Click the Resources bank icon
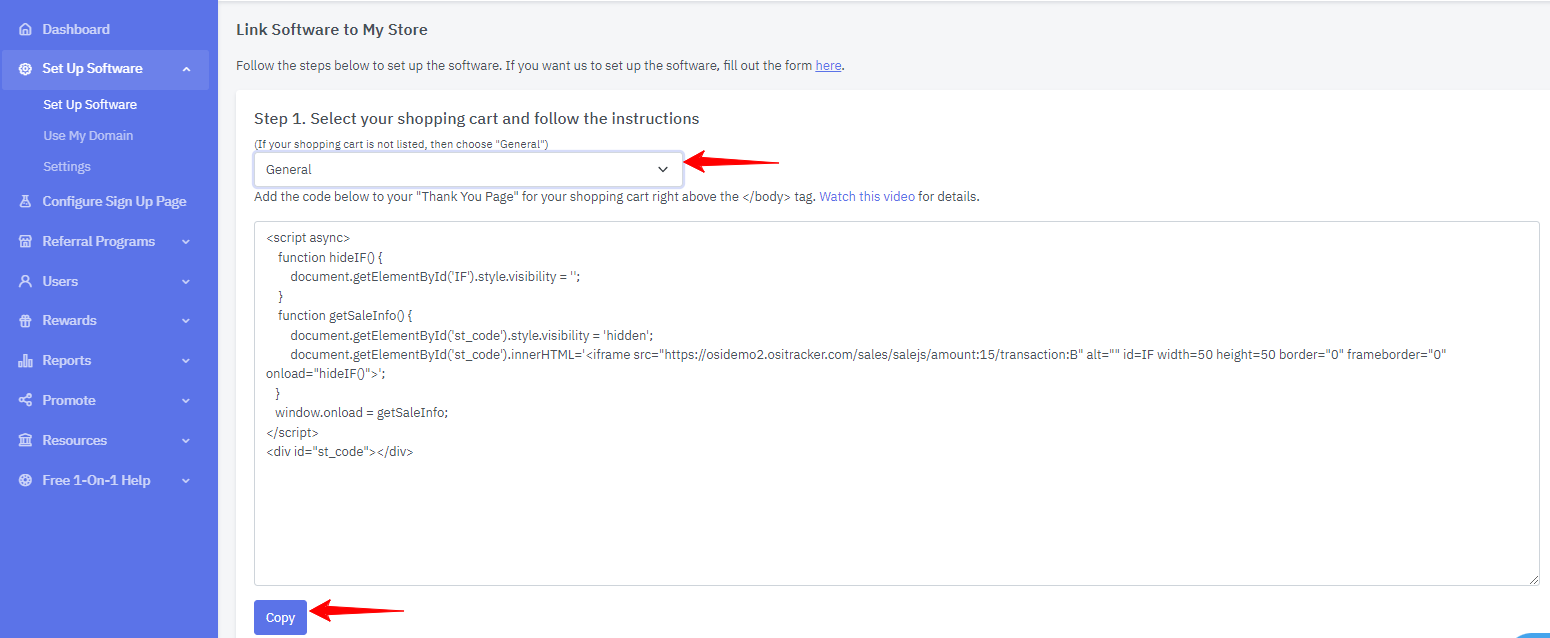The width and height of the screenshot is (1550, 638). tap(25, 441)
